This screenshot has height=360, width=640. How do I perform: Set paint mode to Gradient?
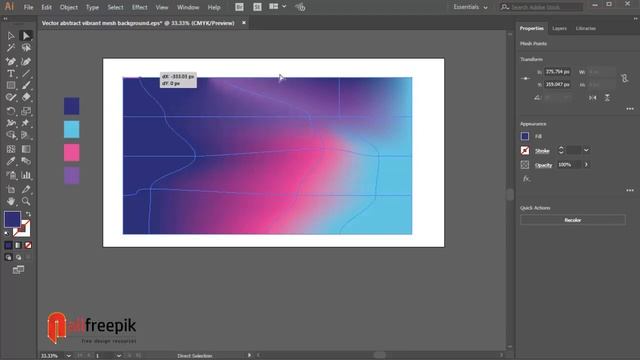click(18, 245)
